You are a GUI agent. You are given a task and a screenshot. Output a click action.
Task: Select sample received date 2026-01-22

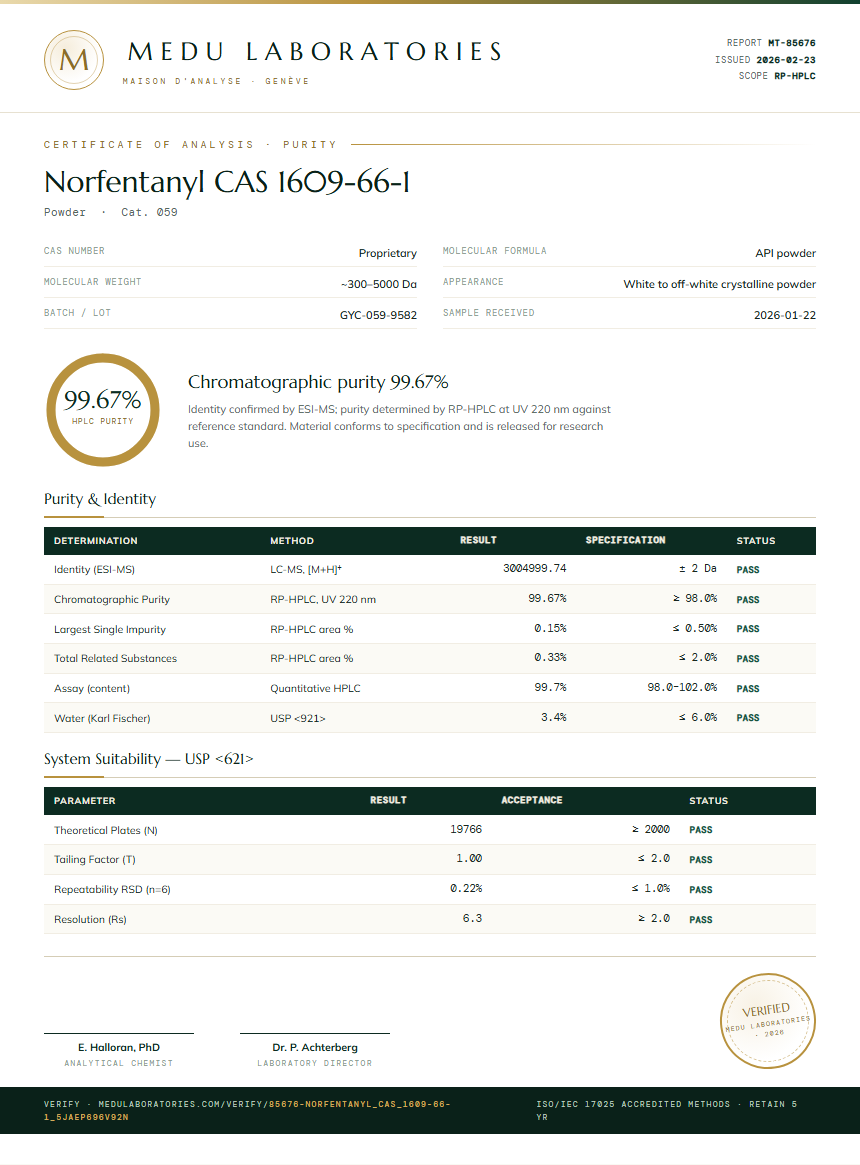(785, 315)
